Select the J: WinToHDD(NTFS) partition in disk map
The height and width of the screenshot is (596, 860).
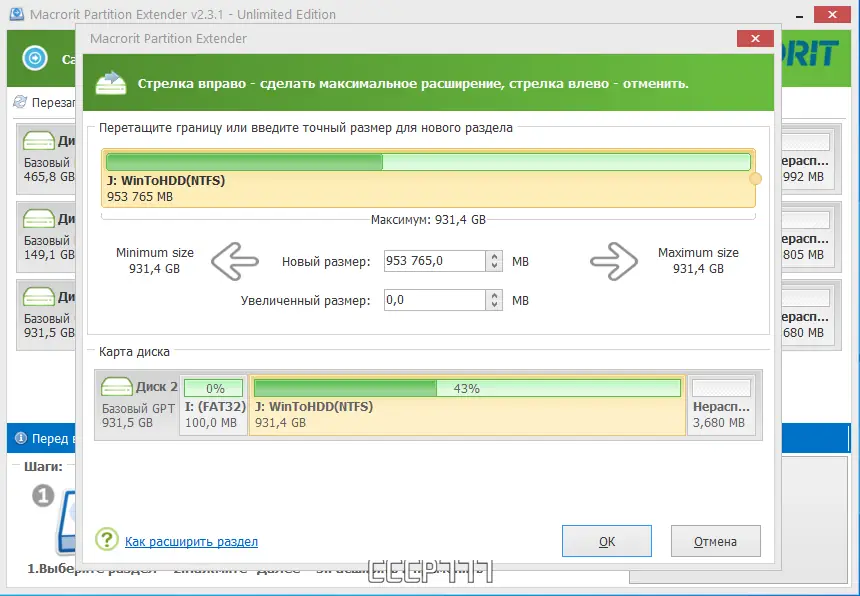tap(467, 405)
